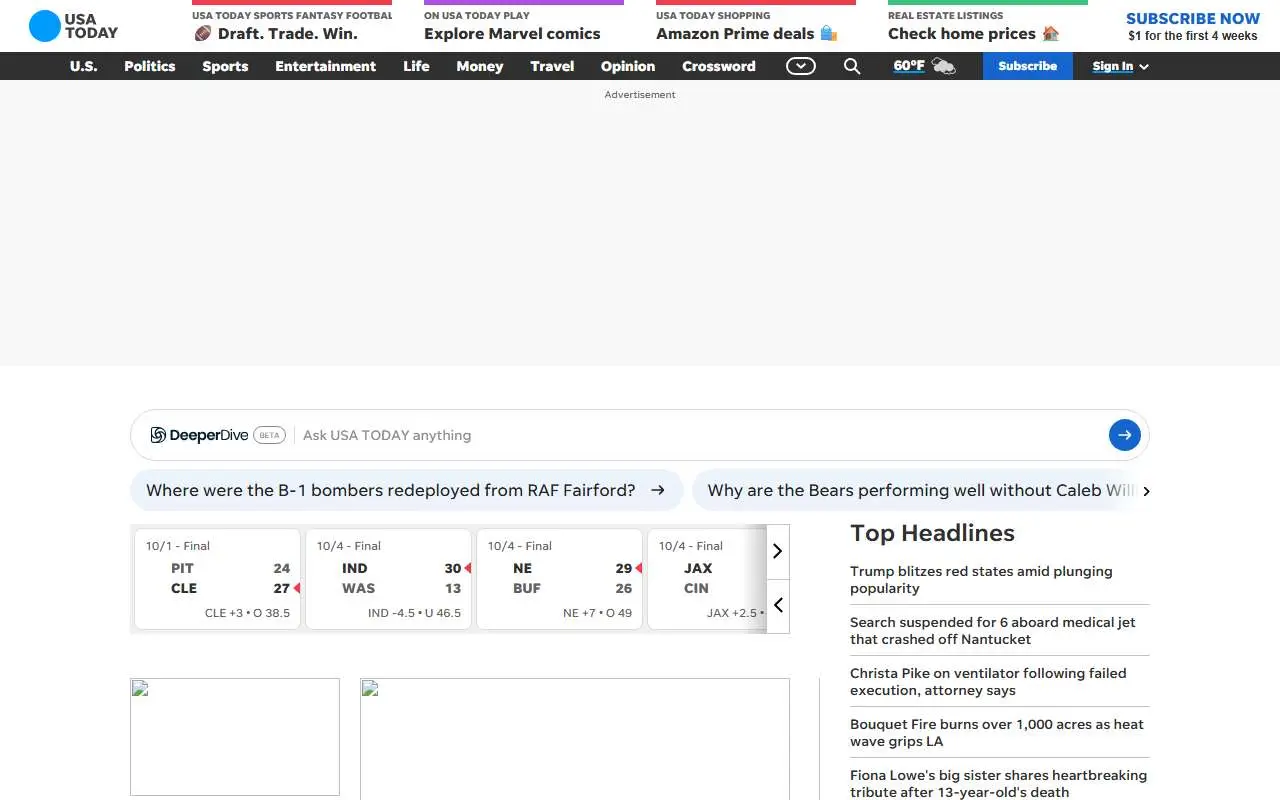1280x800 pixels.
Task: Select the Opinion menu item
Action: pyautogui.click(x=628, y=66)
